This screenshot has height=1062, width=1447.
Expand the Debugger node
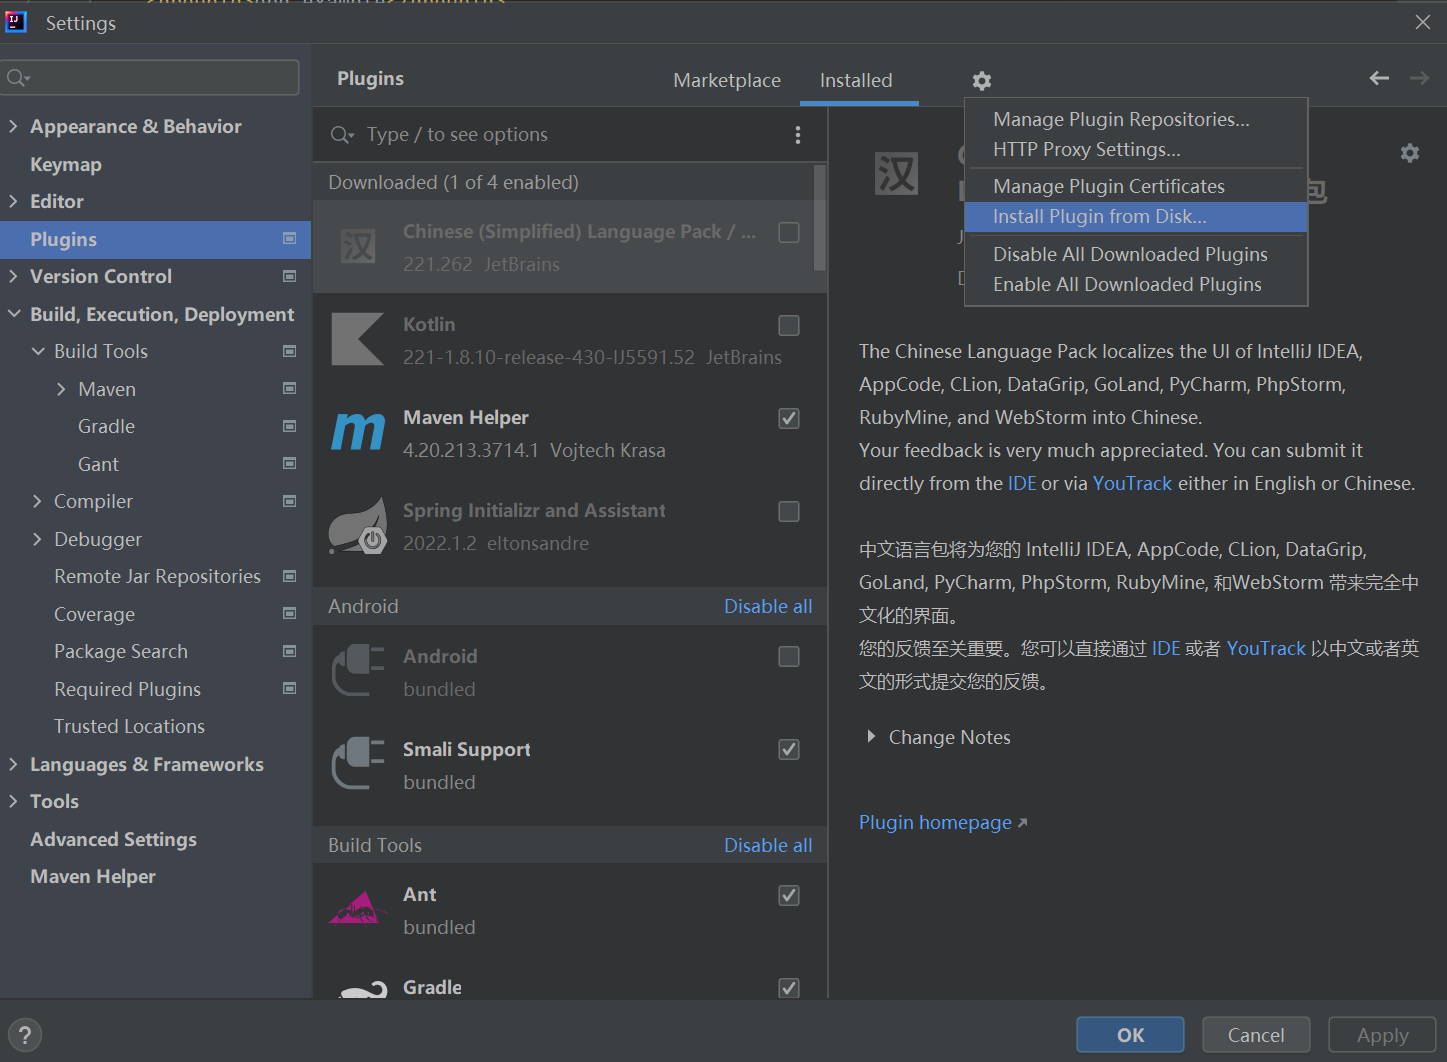click(38, 539)
